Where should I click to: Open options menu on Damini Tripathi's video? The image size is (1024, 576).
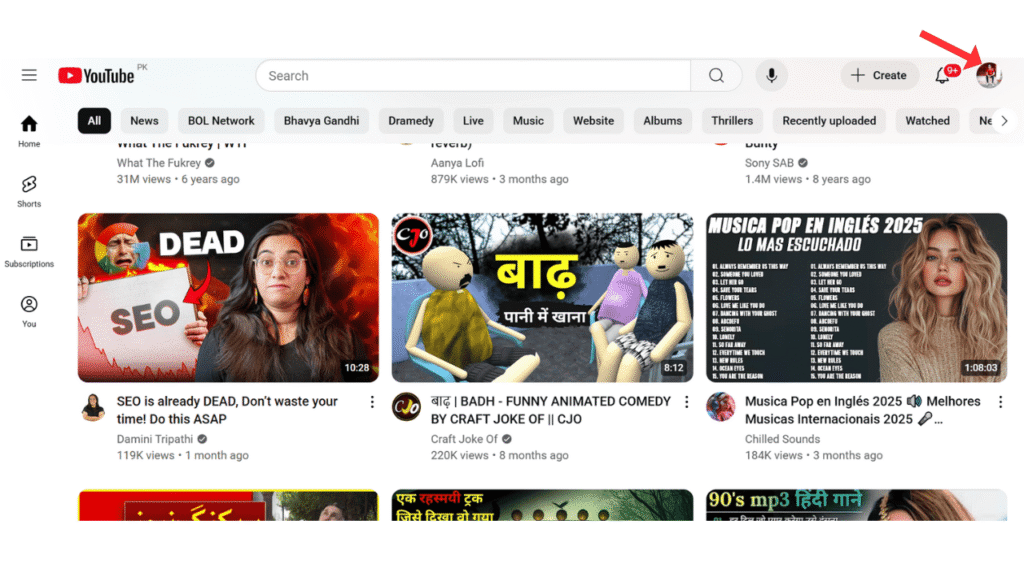coord(371,401)
